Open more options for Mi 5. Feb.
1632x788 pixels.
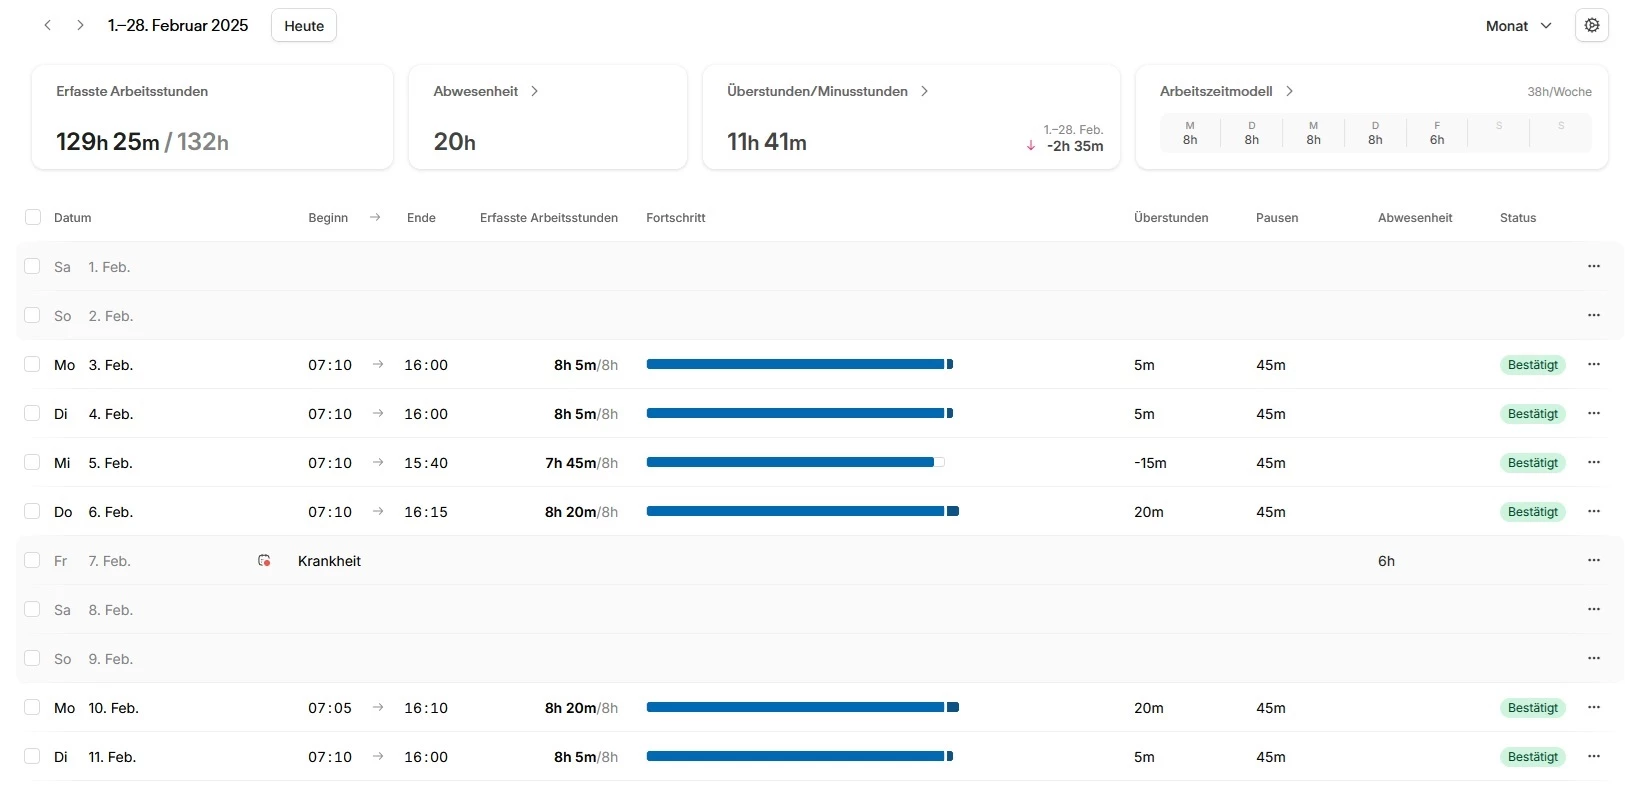click(x=1594, y=462)
